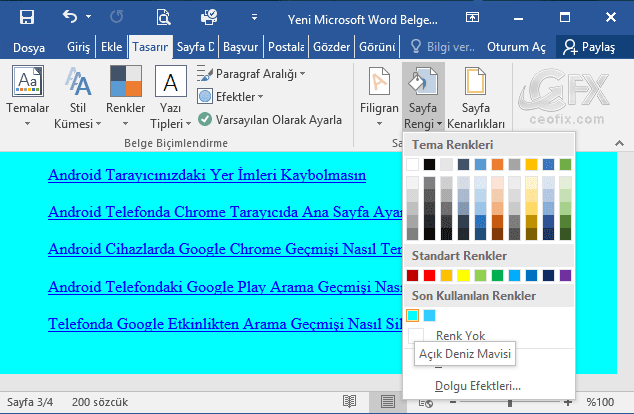This screenshot has height=414, width=634.
Task: Pick the white theme color swatch
Action: (412, 165)
